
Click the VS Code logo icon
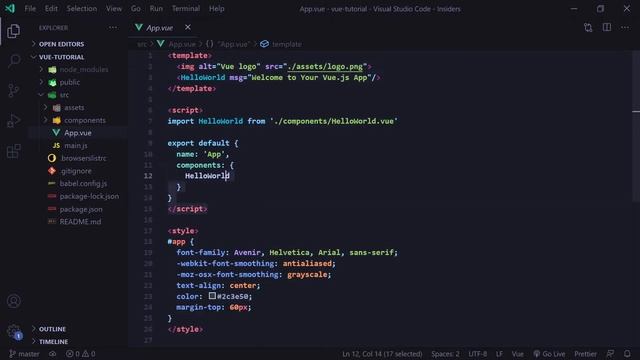pyautogui.click(x=9, y=8)
